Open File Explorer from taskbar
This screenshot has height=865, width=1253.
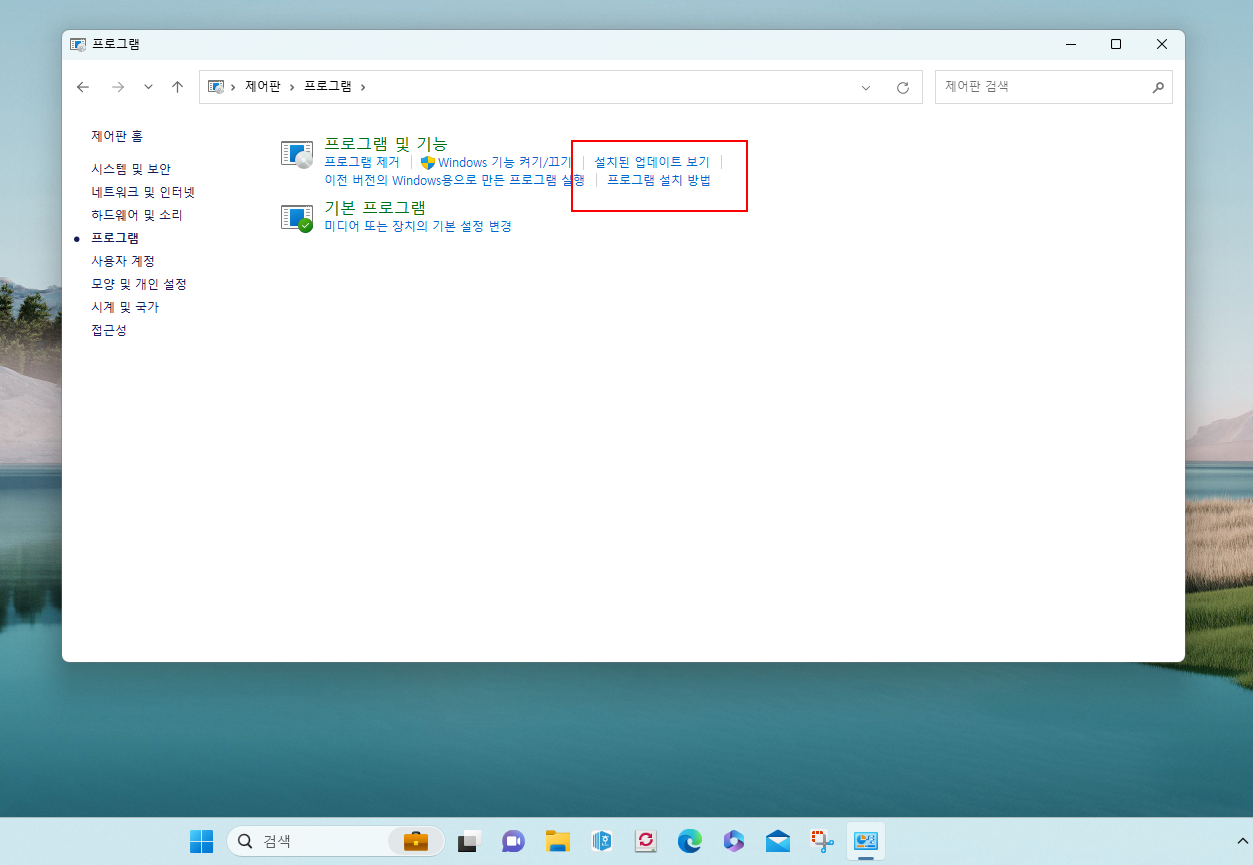click(558, 841)
